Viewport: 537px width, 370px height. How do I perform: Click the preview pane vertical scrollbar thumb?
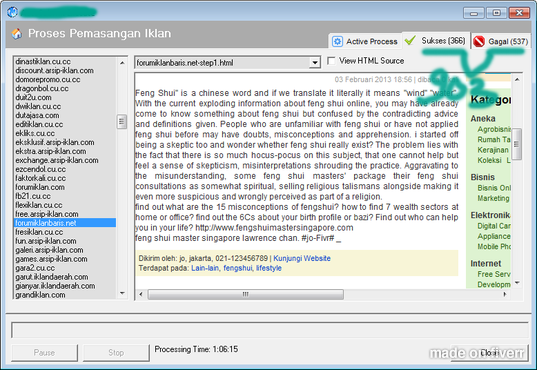(x=517, y=144)
